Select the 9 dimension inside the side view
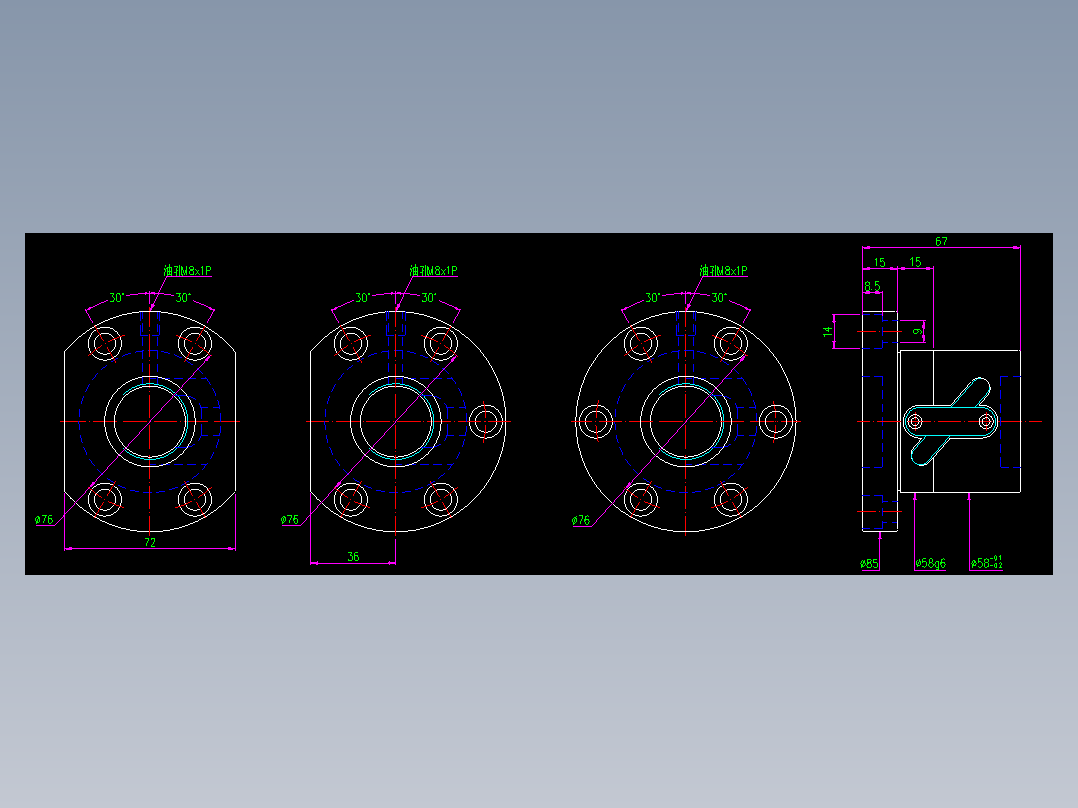 [917, 331]
